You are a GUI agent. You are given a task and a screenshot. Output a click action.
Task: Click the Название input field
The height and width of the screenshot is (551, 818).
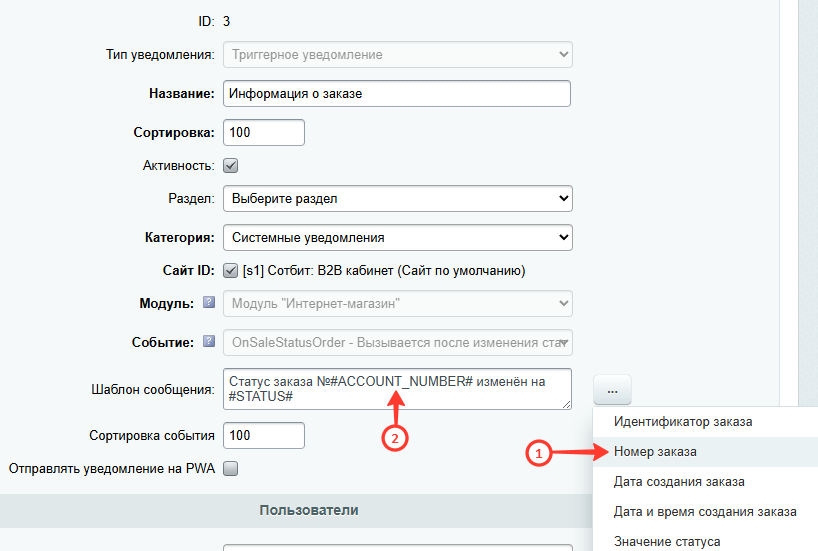click(397, 93)
